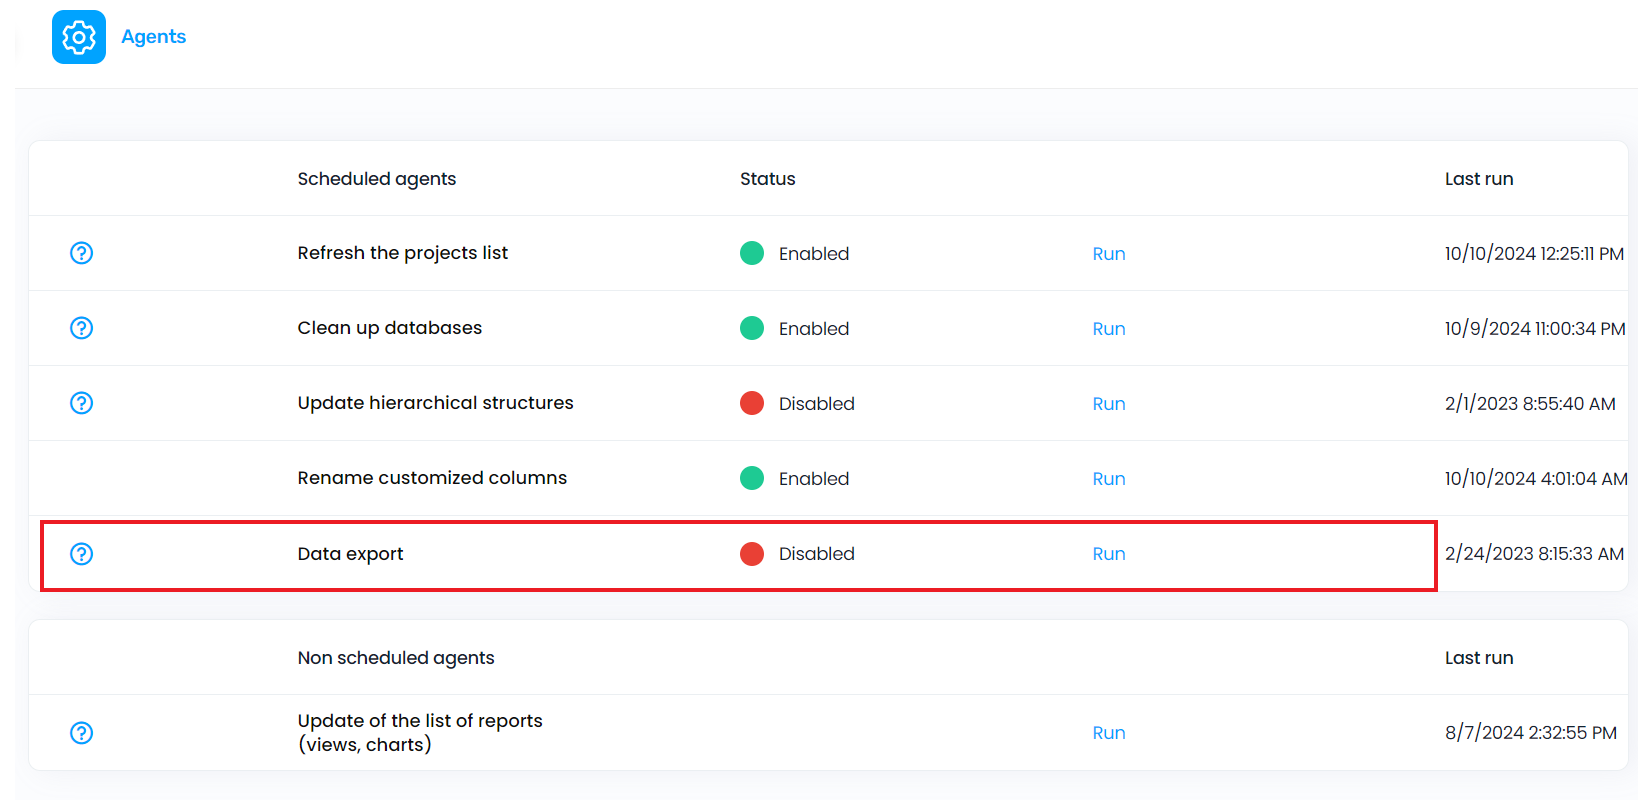Toggle Disabled status of Update hierarchical structures
This screenshot has width=1638, height=809.
click(816, 404)
